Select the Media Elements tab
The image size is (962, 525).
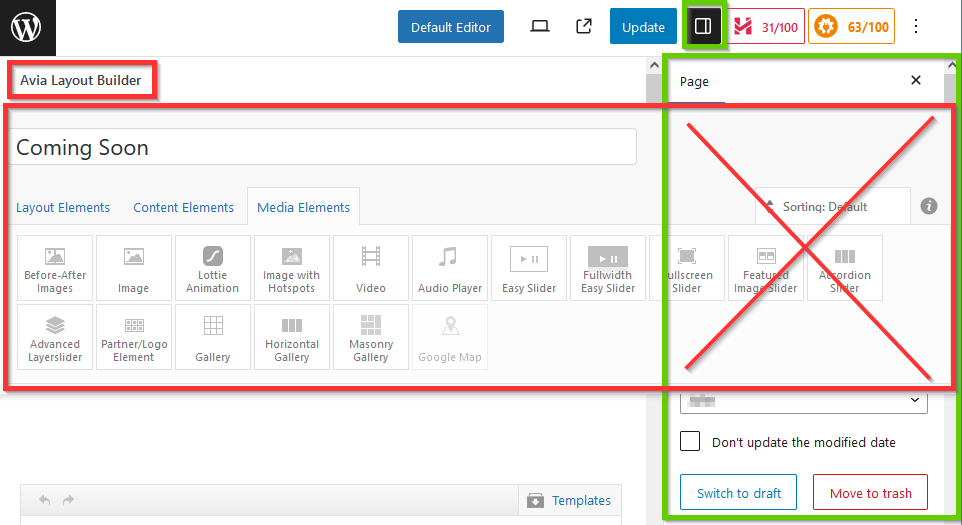coord(303,207)
